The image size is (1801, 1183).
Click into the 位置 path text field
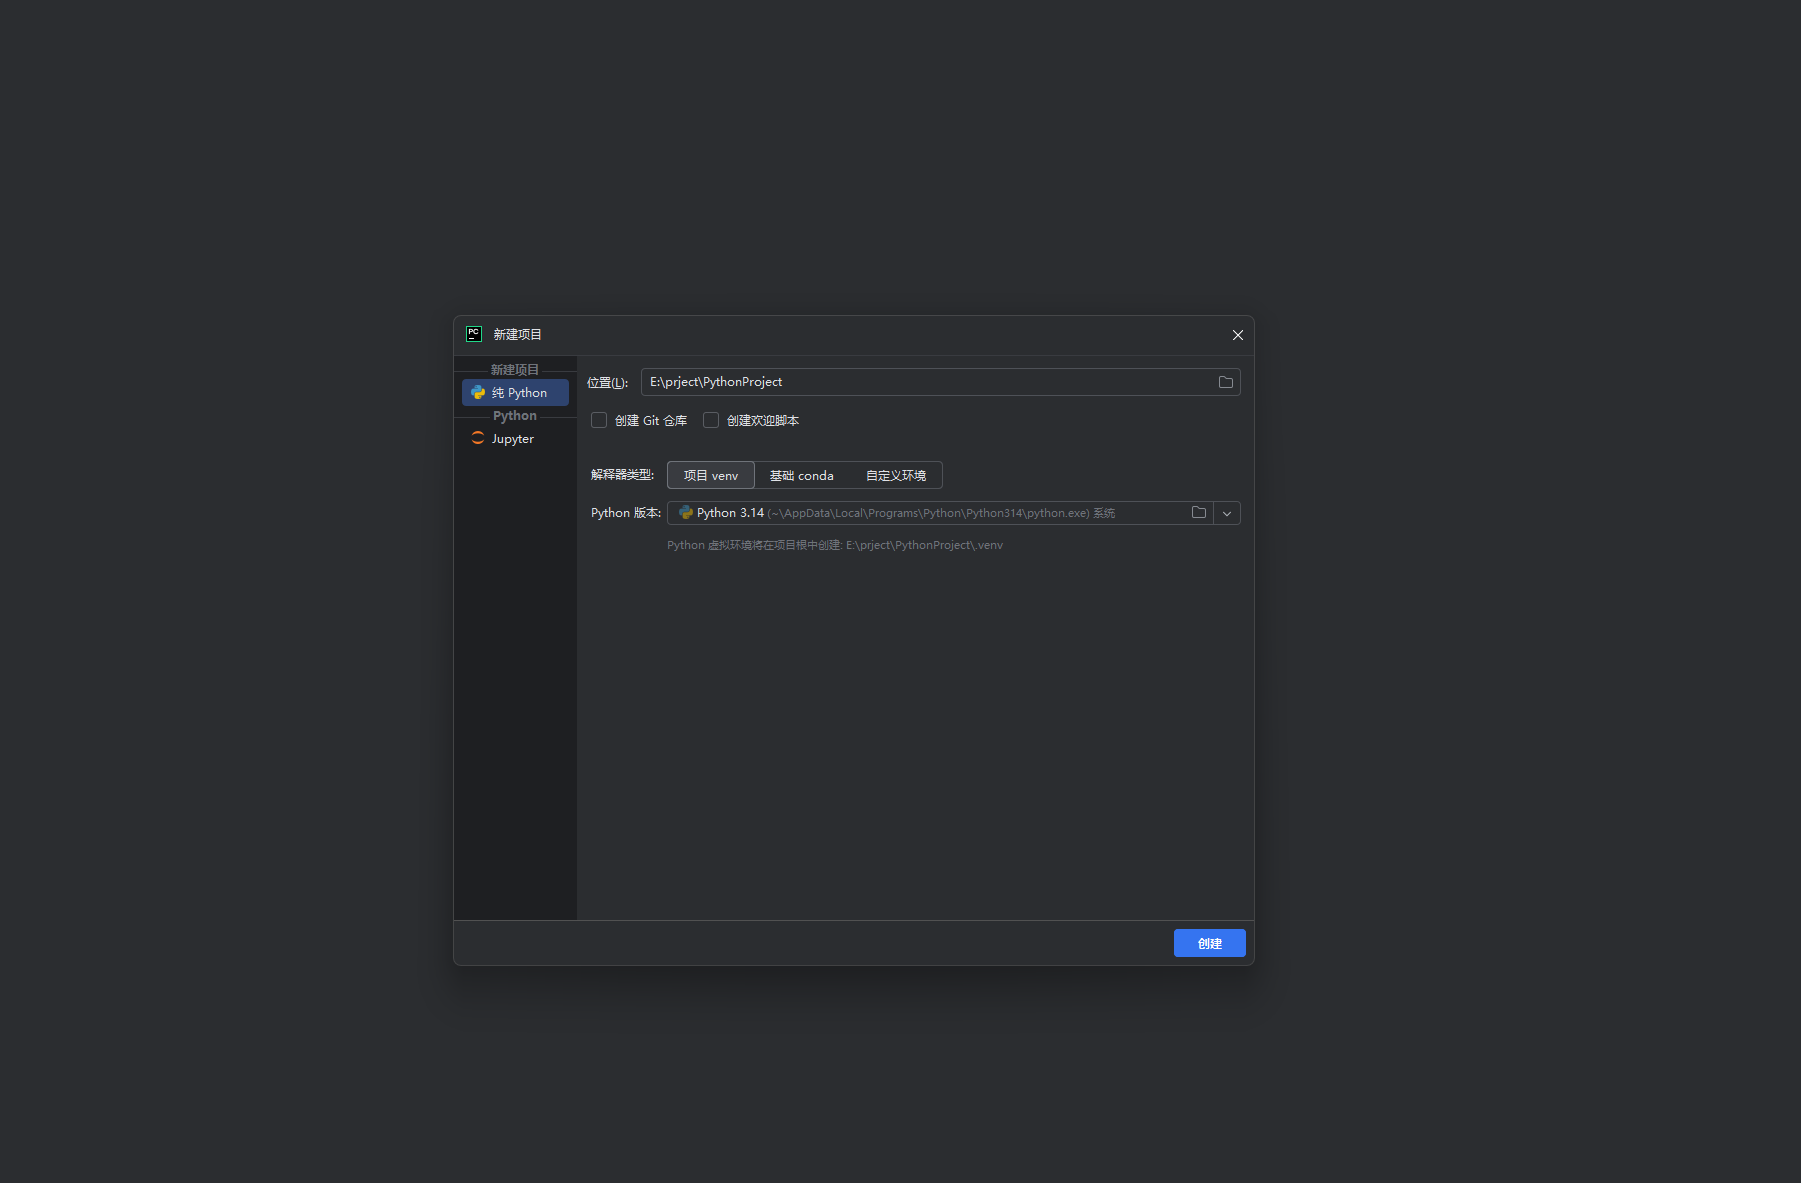(920, 382)
